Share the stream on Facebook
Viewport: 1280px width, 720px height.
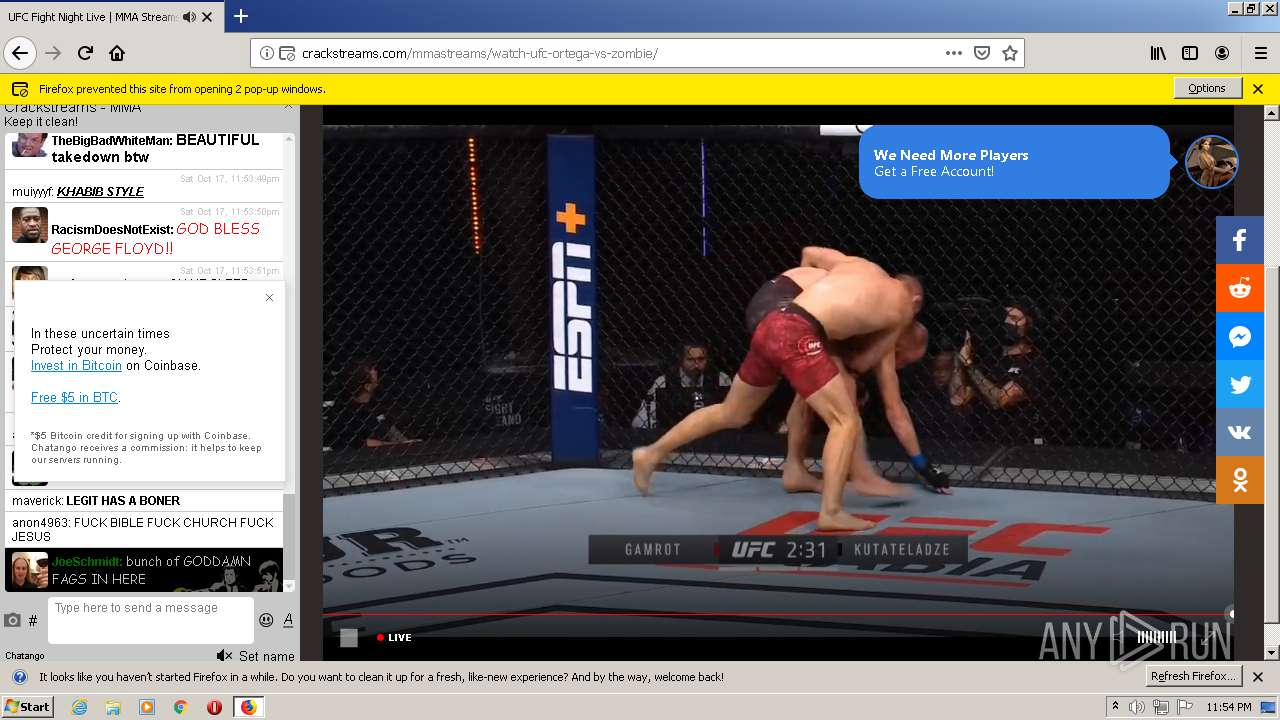pos(1240,240)
